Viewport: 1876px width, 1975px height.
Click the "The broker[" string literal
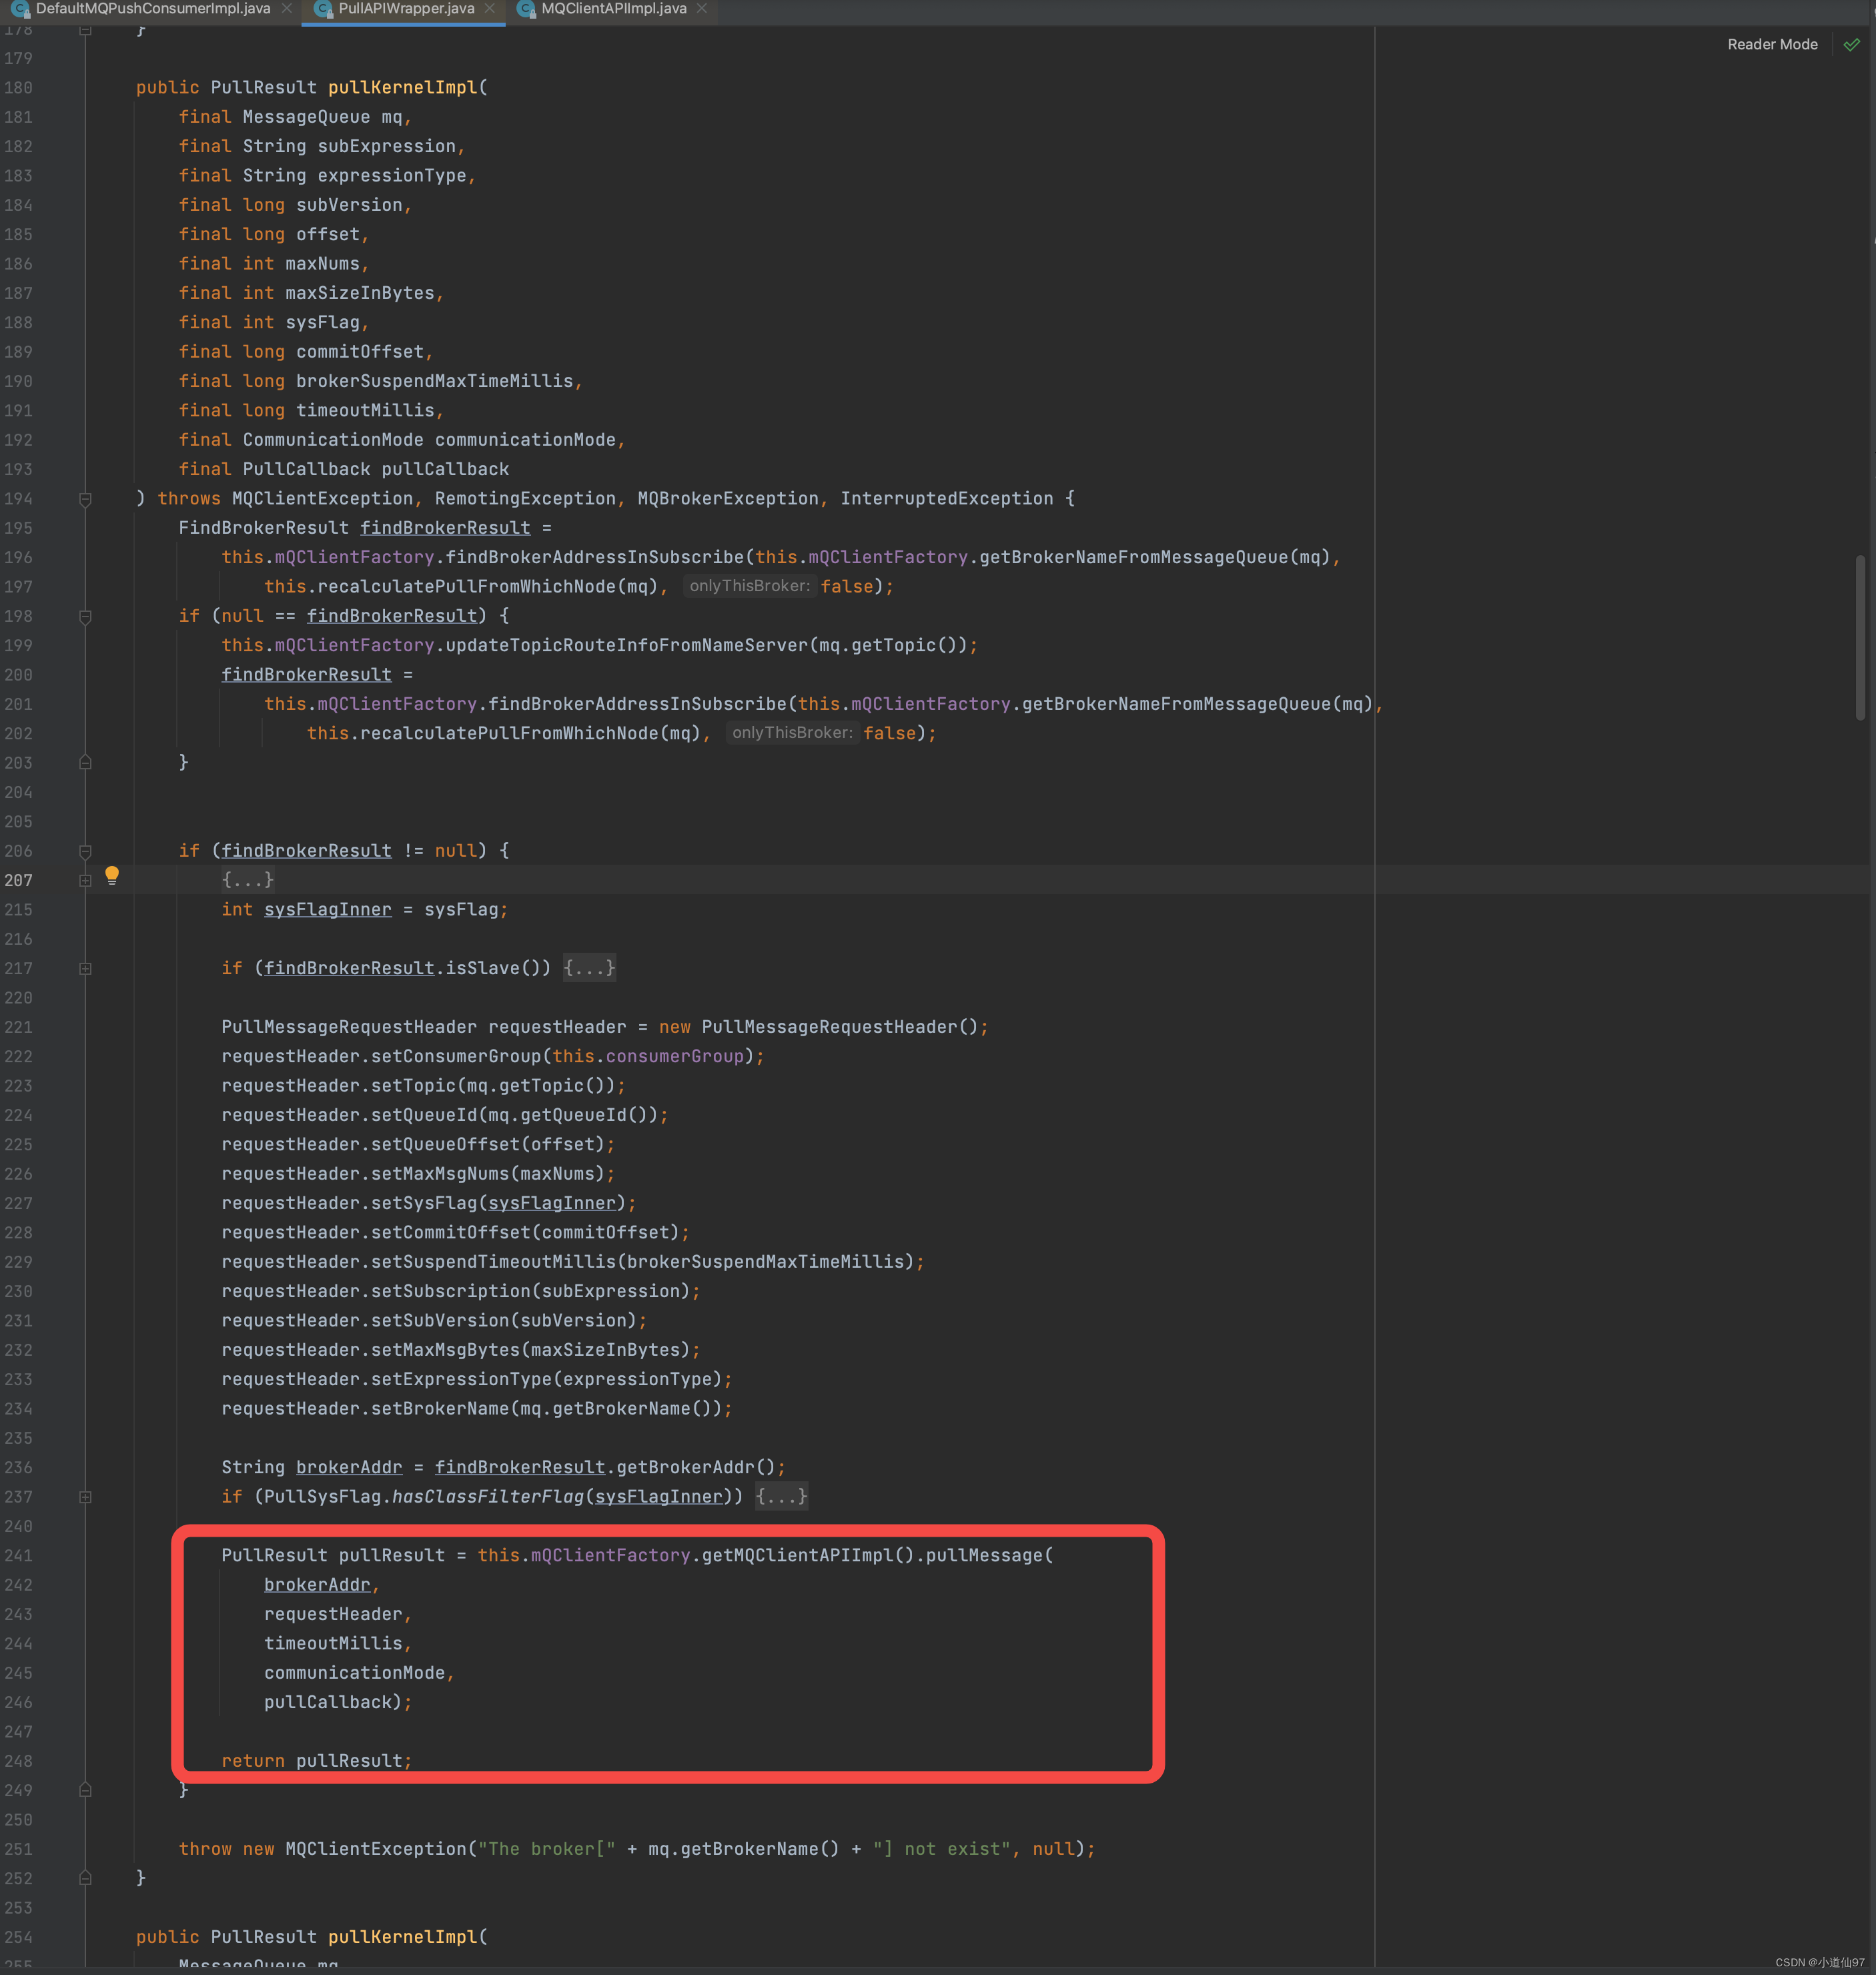547,1849
